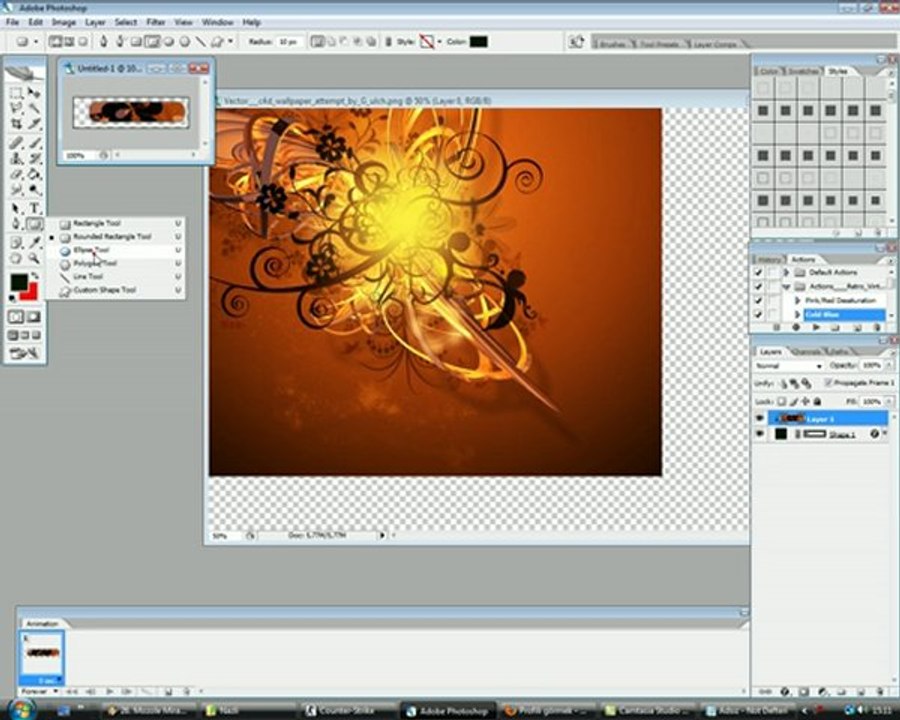Viewport: 900px width, 720px height.
Task: Select the Type tool in toolbox
Action: pyautogui.click(x=34, y=208)
